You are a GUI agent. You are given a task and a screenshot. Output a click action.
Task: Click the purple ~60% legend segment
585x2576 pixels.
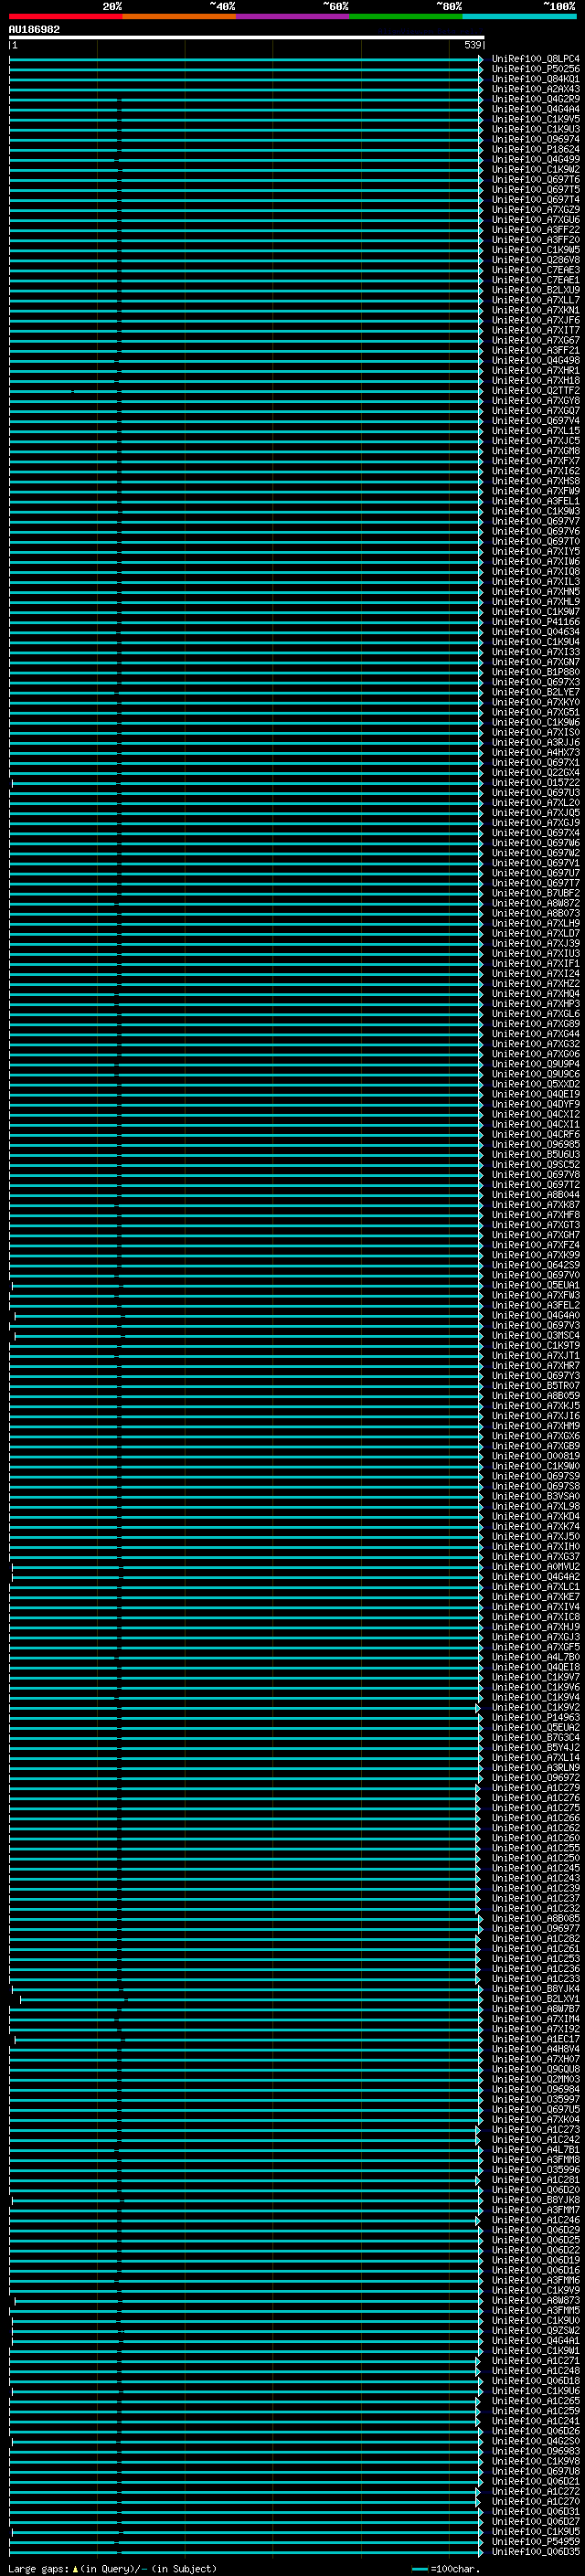click(x=292, y=17)
